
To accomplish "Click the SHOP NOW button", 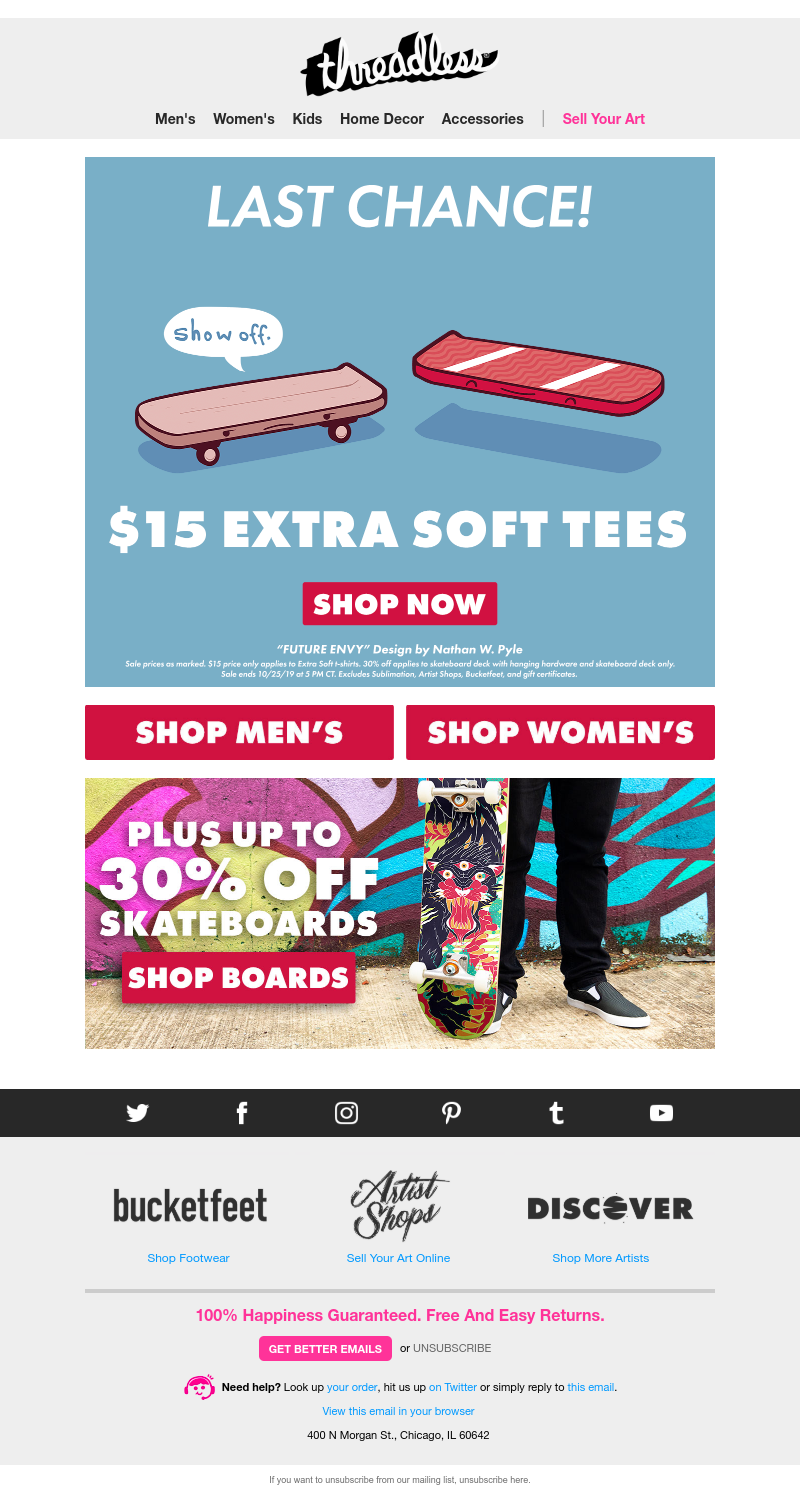I will point(400,604).
